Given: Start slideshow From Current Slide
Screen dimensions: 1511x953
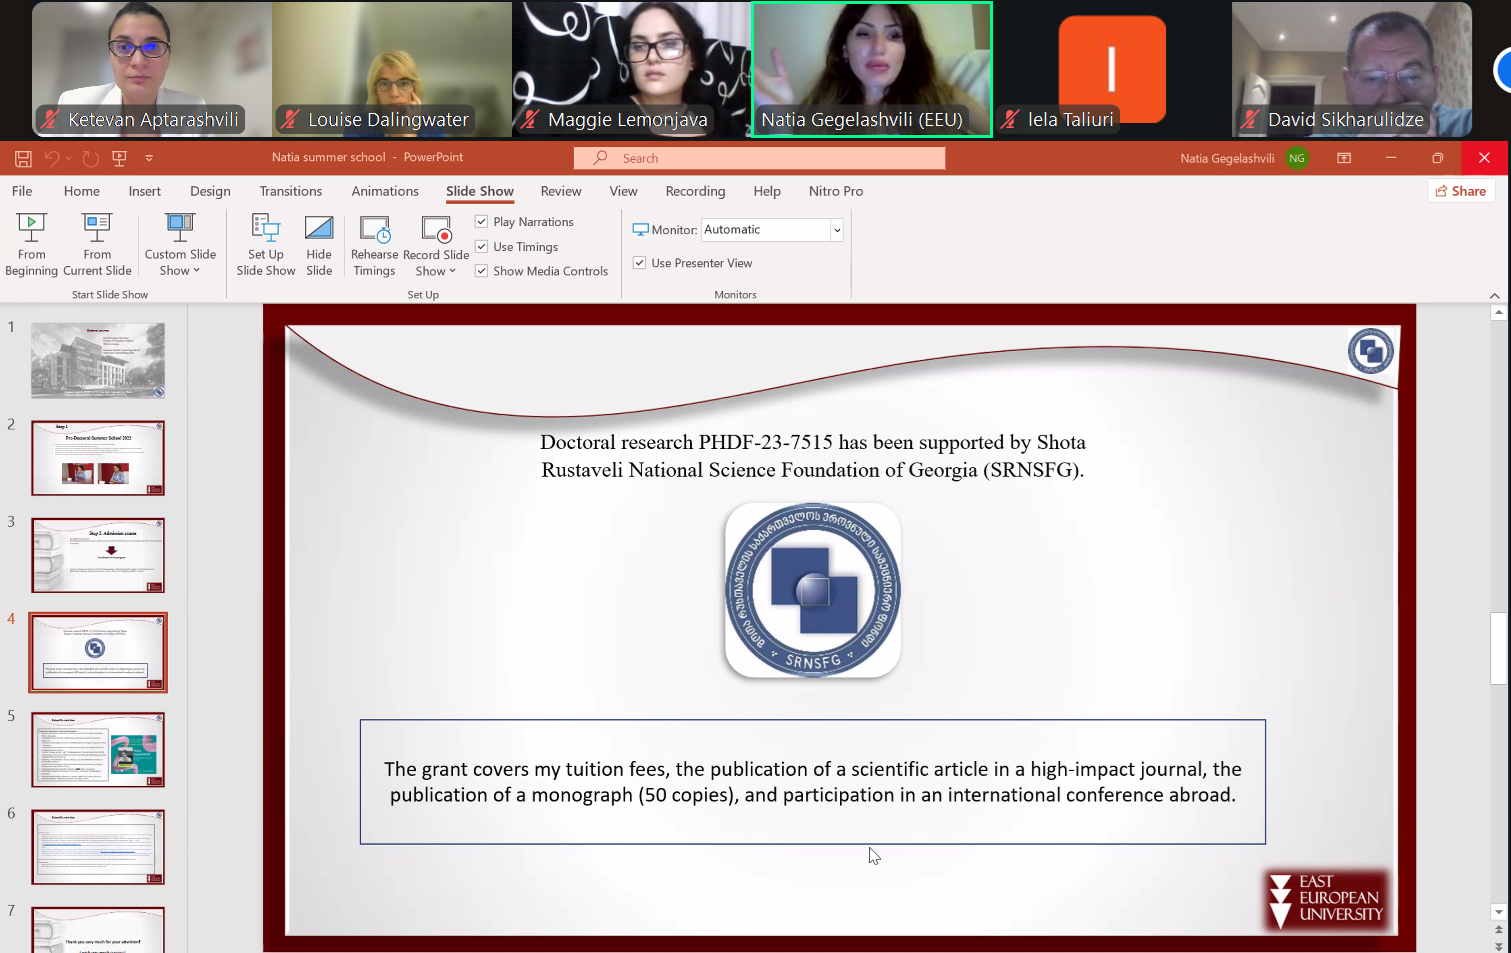Looking at the screenshot, I should 97,243.
